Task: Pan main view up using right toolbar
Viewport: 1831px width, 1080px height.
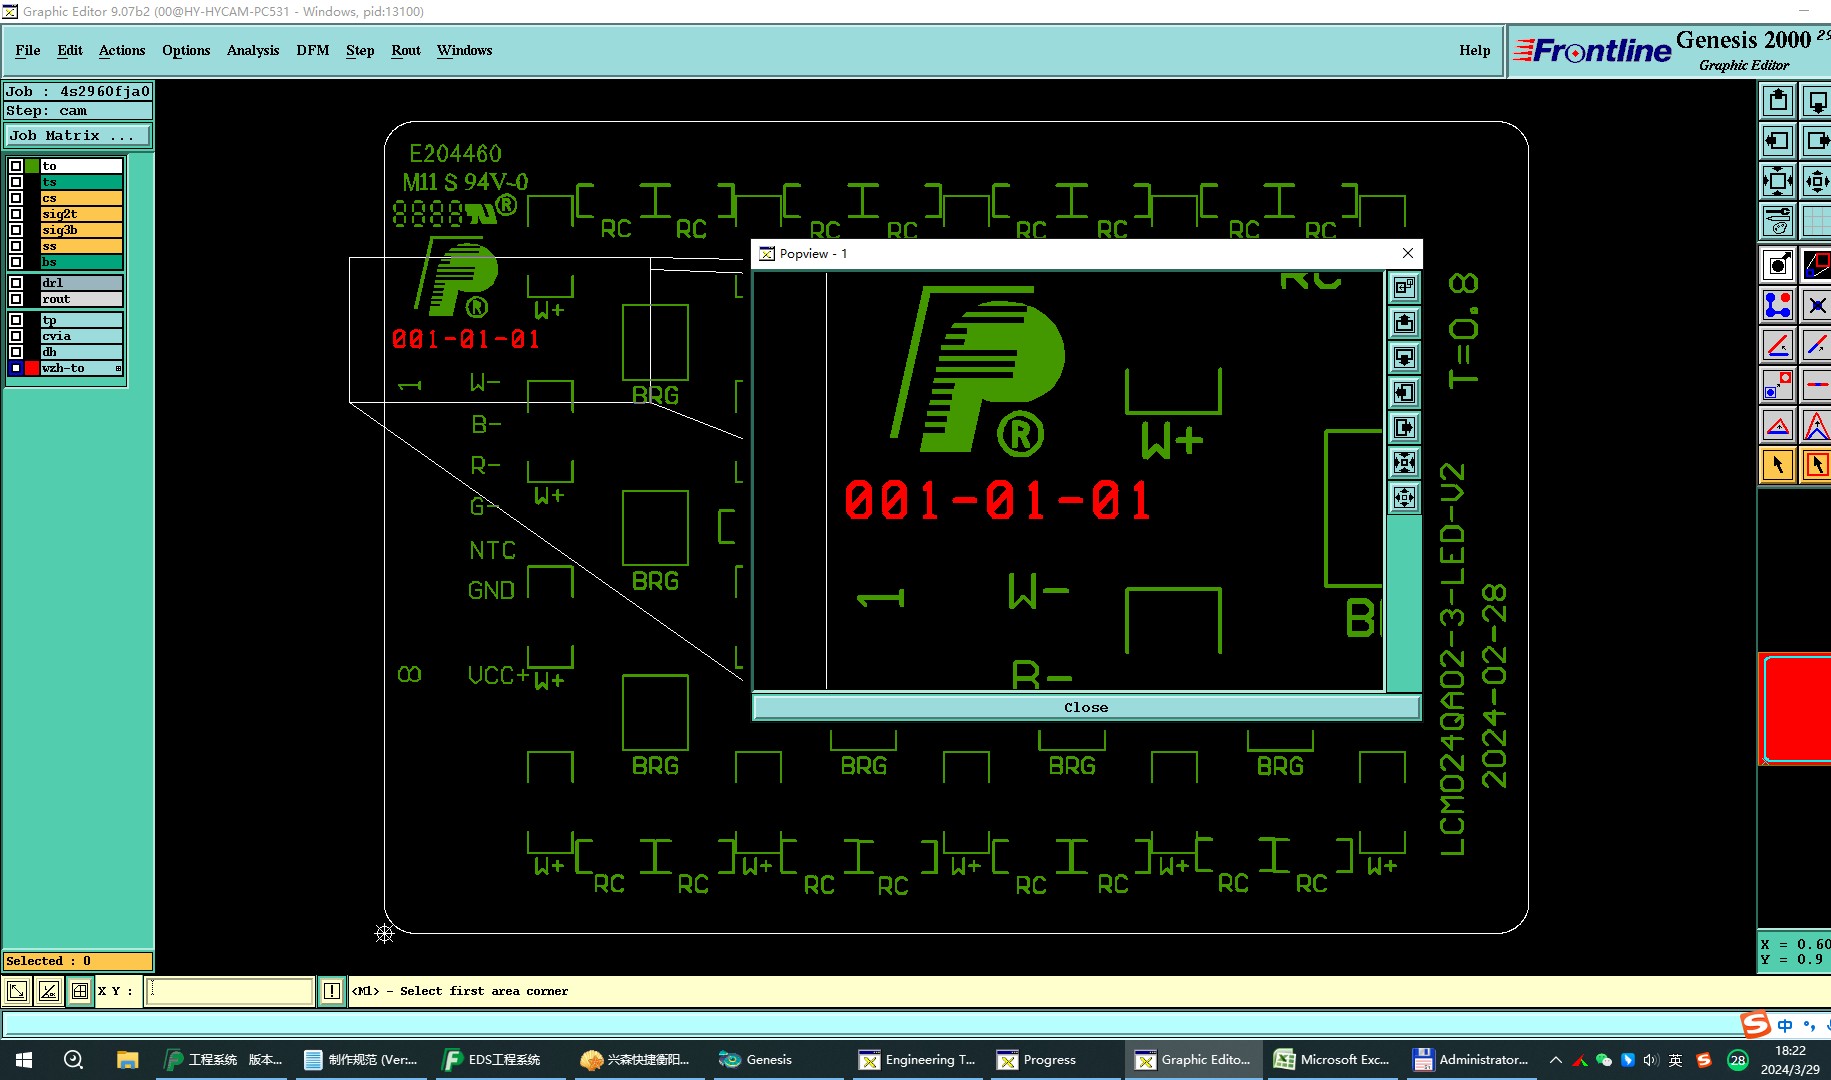Action: coord(1778,101)
